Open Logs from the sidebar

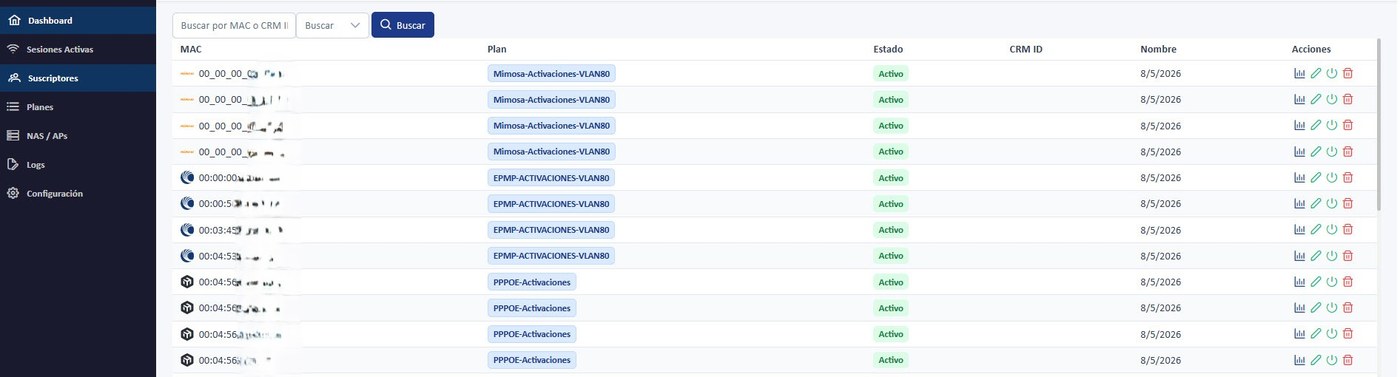point(78,165)
